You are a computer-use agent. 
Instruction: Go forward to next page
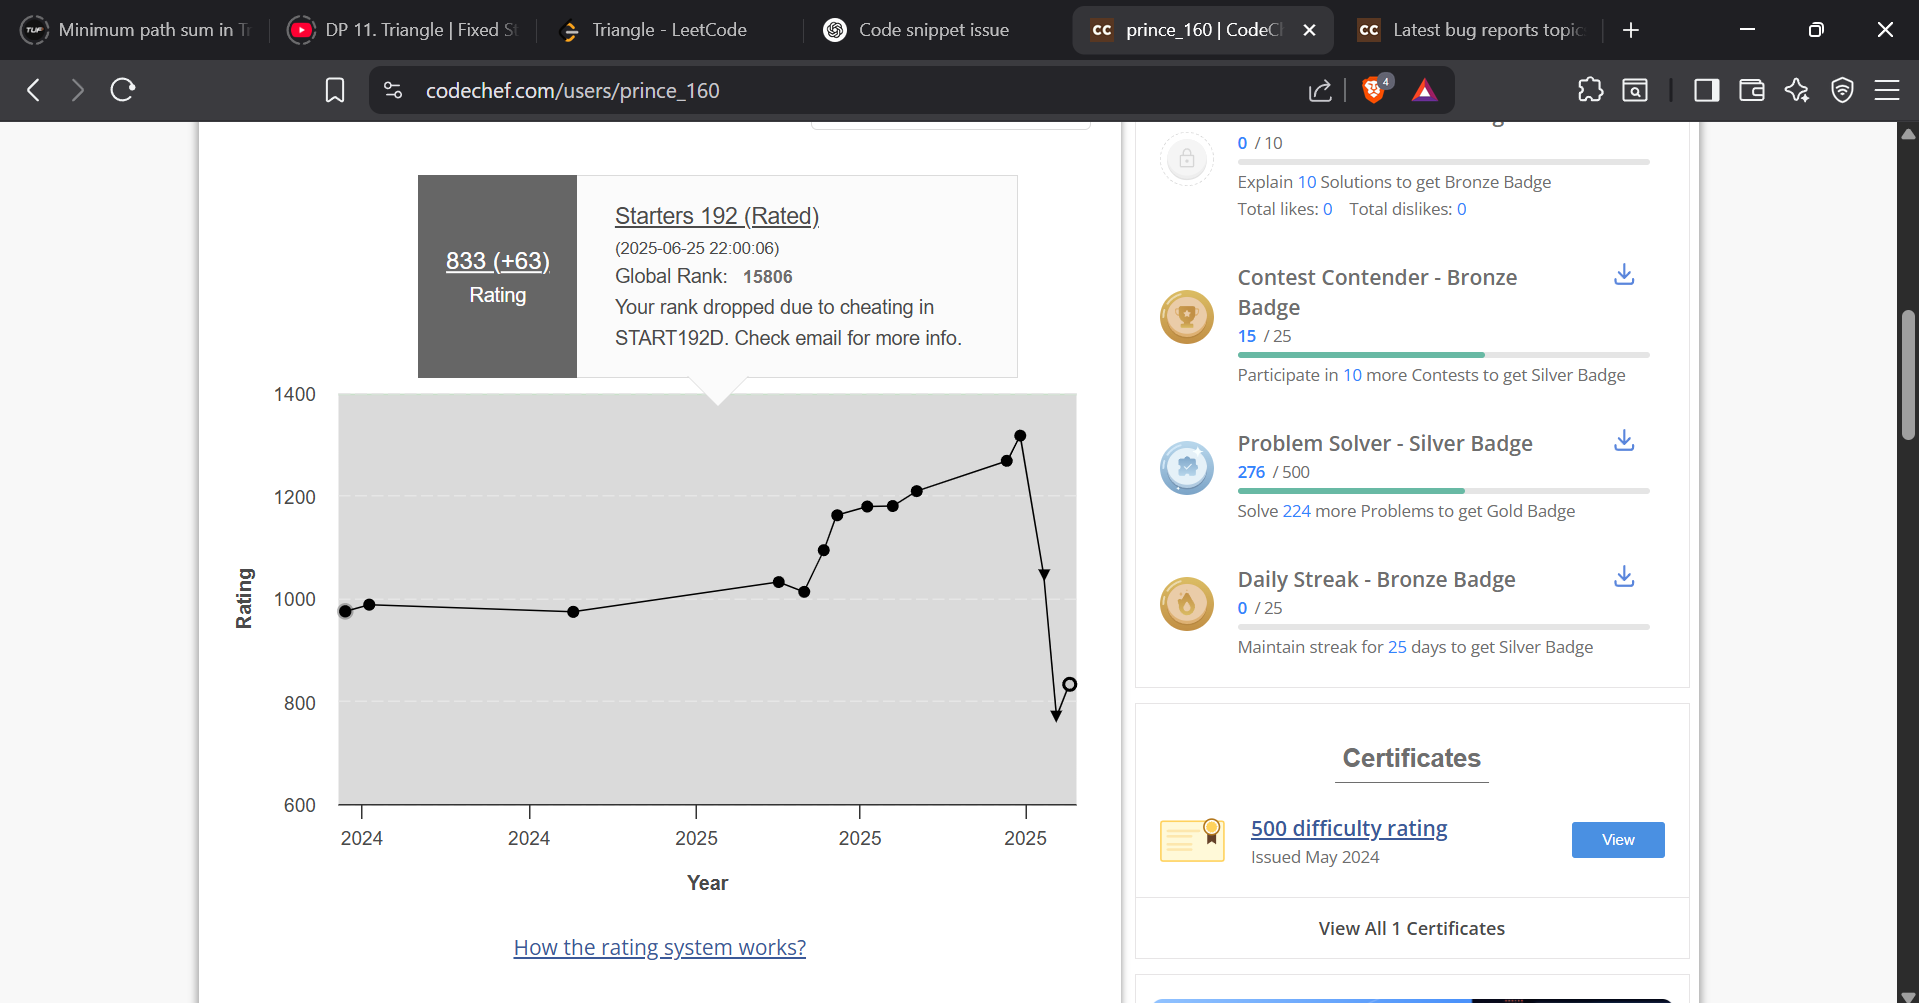pos(78,91)
